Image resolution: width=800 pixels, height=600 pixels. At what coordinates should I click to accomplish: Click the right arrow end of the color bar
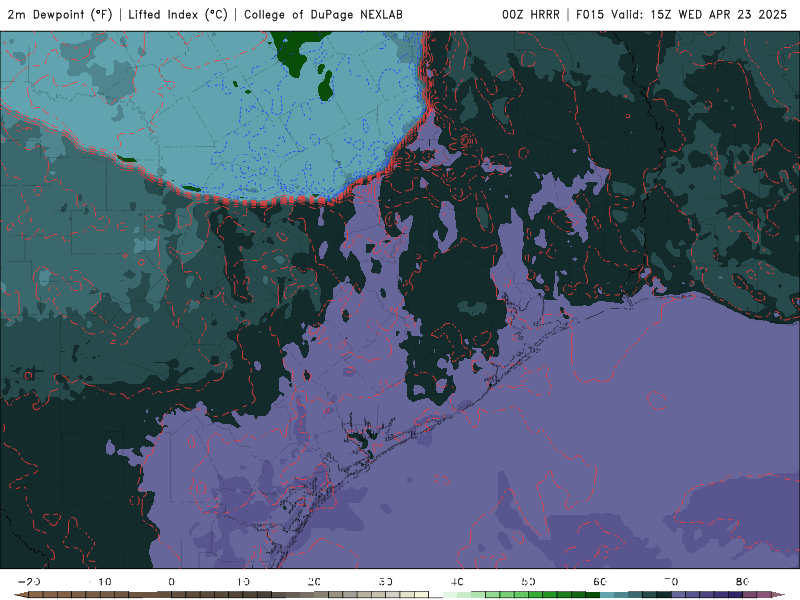(780, 595)
